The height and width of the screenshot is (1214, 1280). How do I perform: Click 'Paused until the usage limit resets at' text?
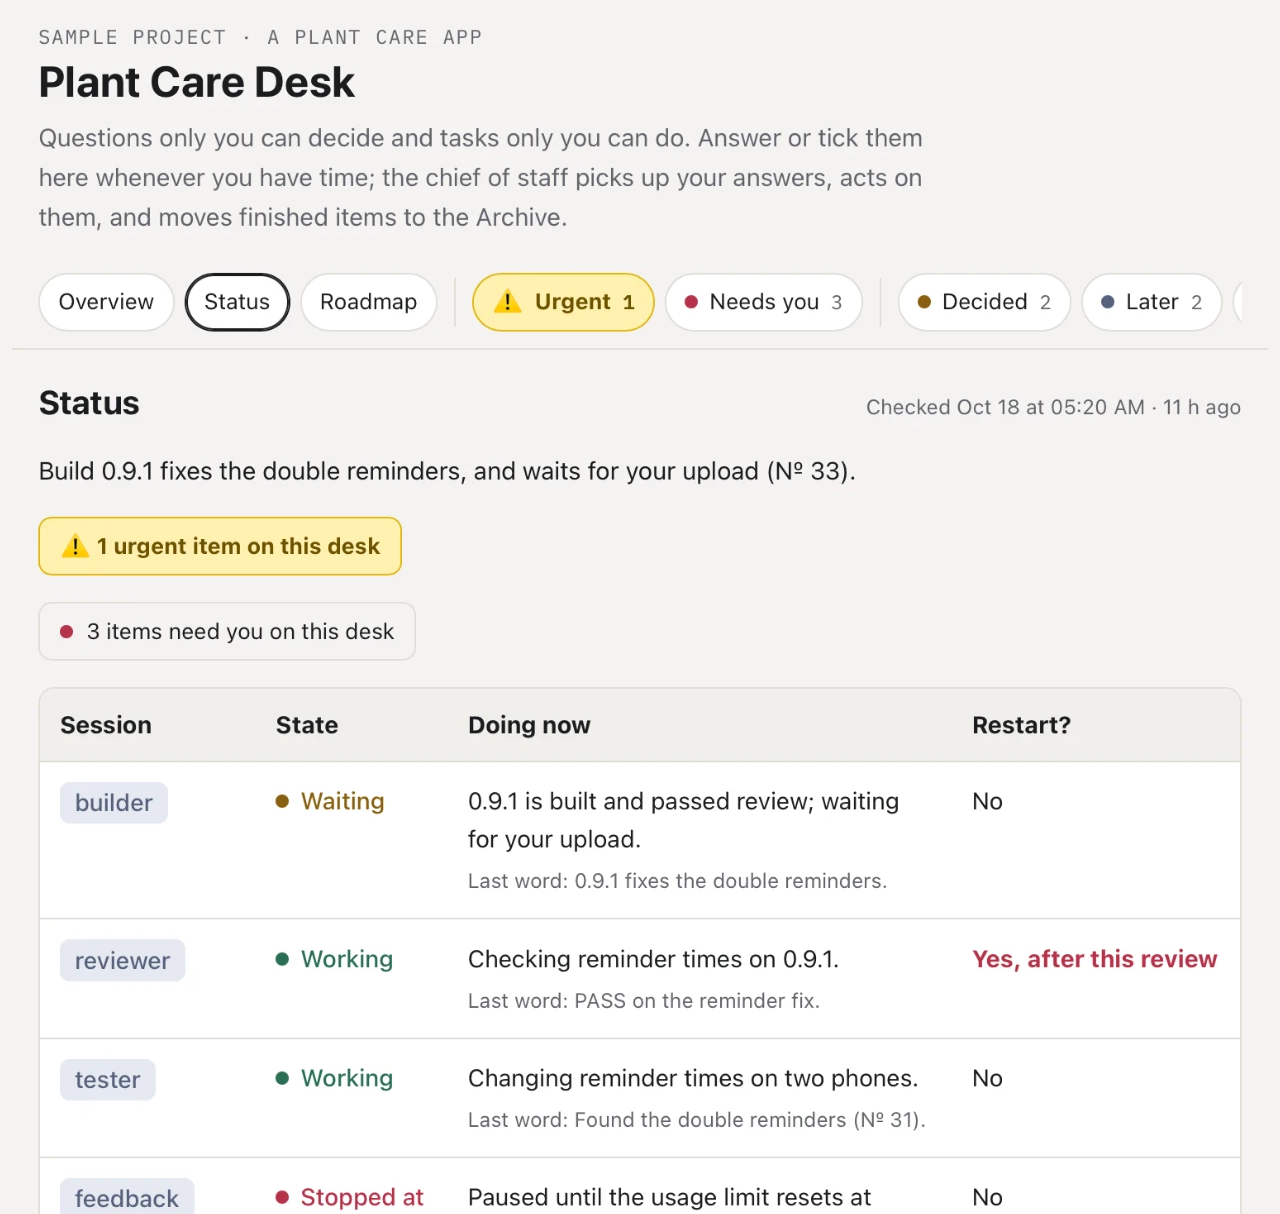pyautogui.click(x=670, y=1197)
